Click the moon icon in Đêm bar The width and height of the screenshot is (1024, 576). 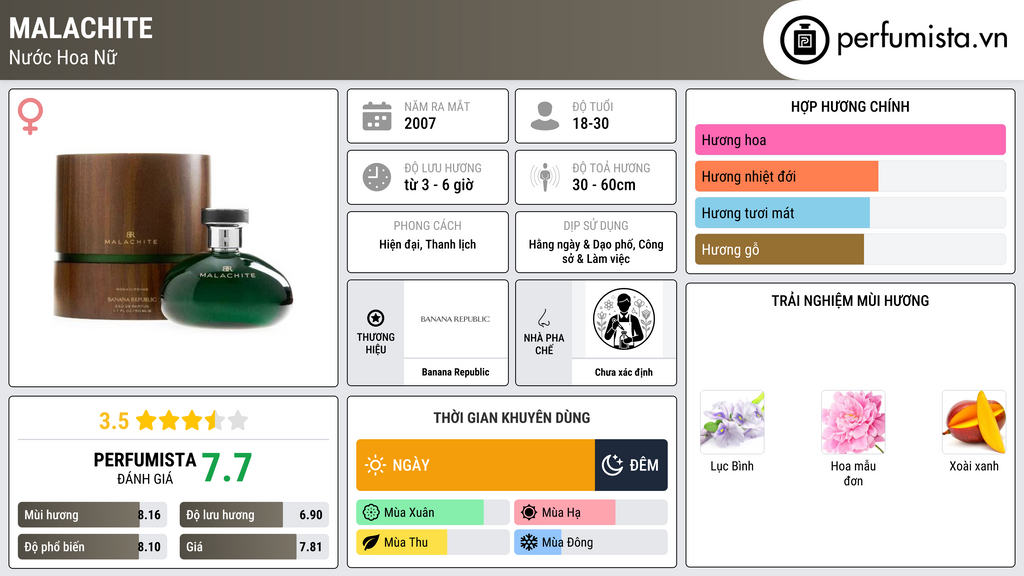(x=612, y=465)
